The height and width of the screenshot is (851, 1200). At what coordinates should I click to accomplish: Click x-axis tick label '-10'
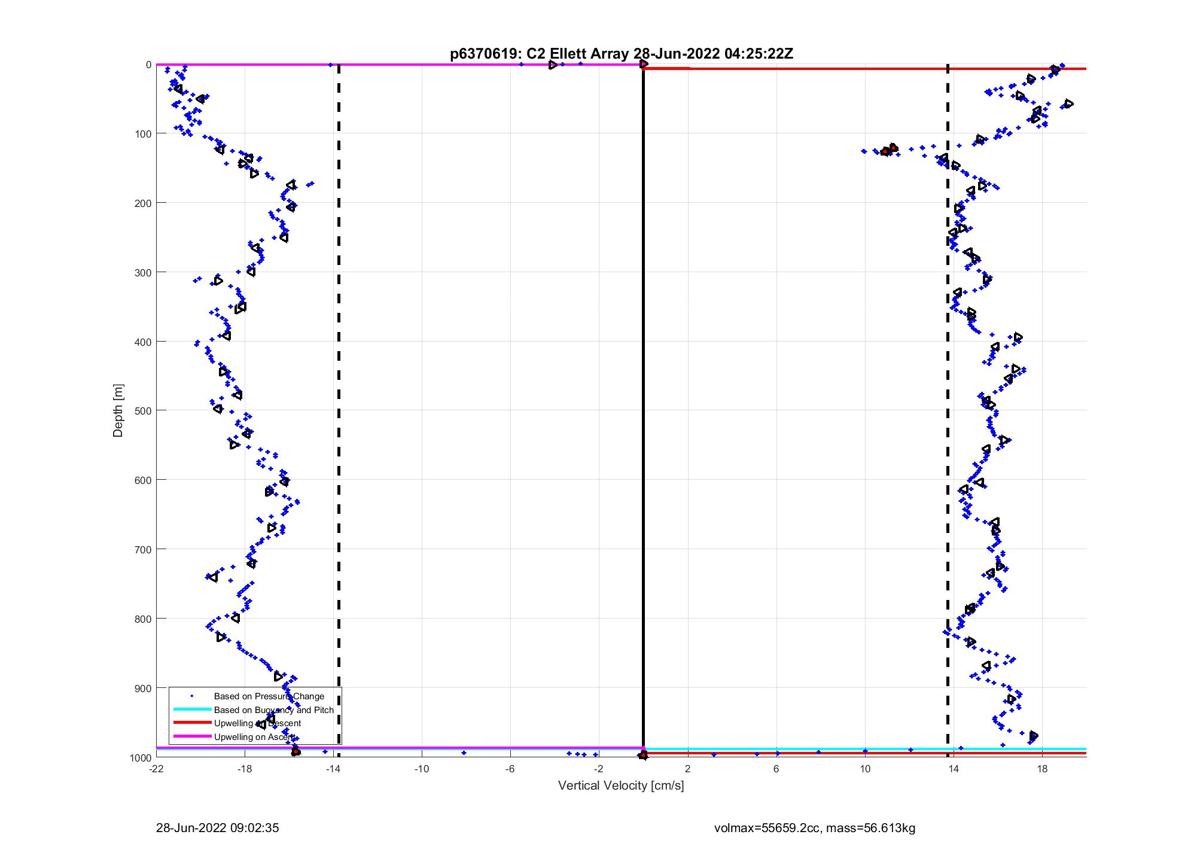[x=422, y=769]
